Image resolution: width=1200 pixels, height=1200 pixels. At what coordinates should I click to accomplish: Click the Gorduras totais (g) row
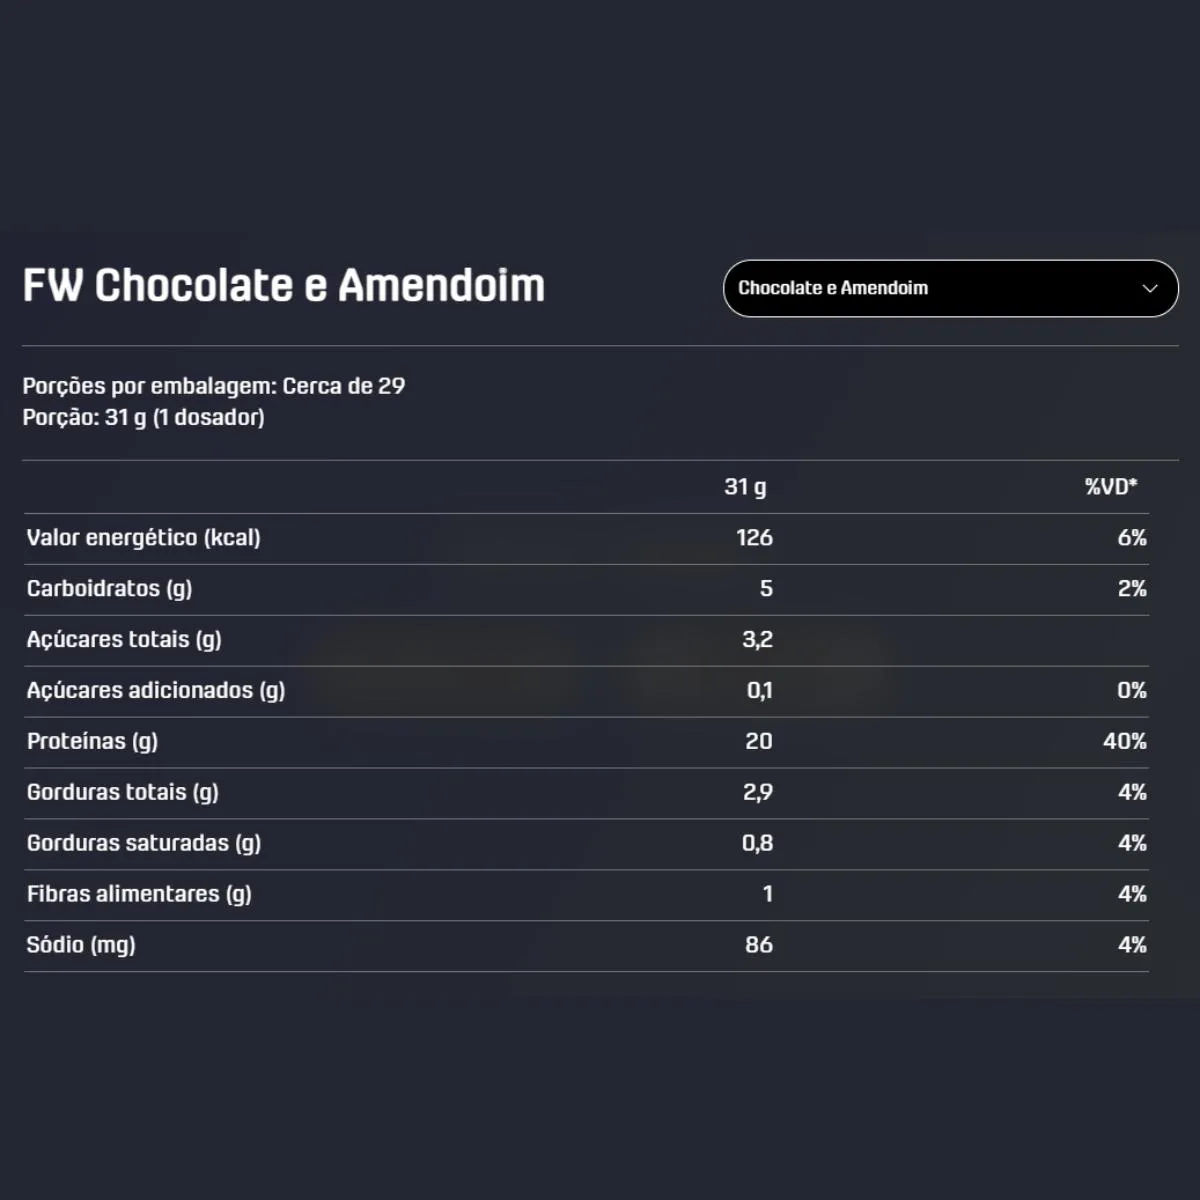coord(586,793)
